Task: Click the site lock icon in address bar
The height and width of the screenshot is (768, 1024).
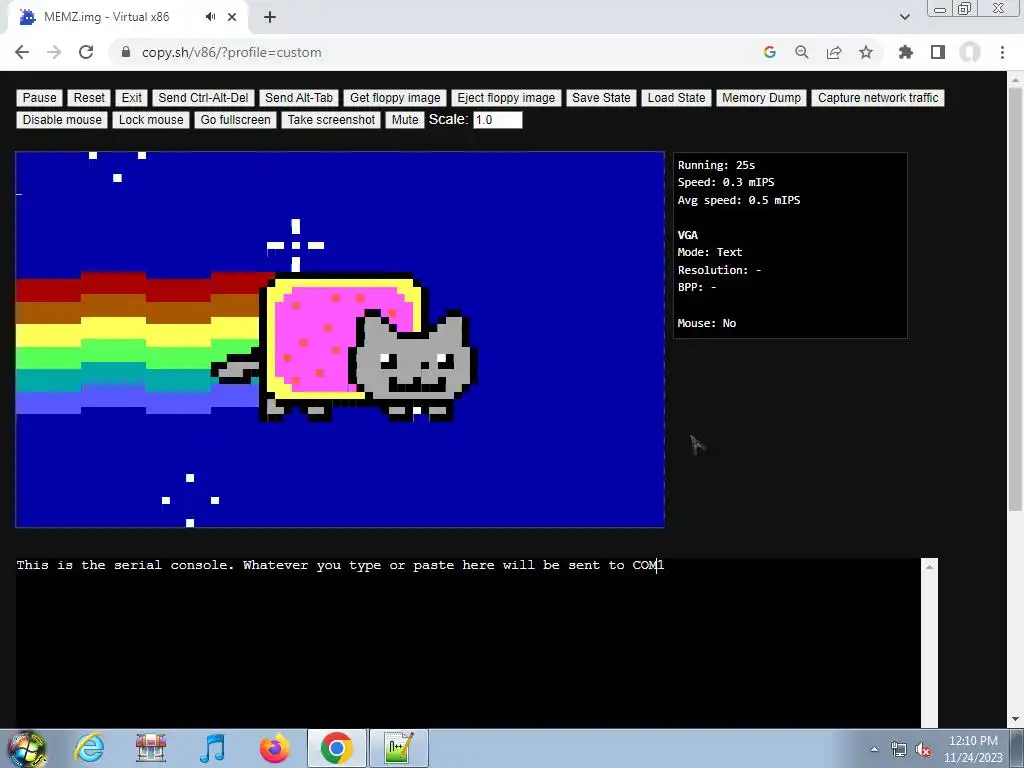Action: (x=126, y=52)
